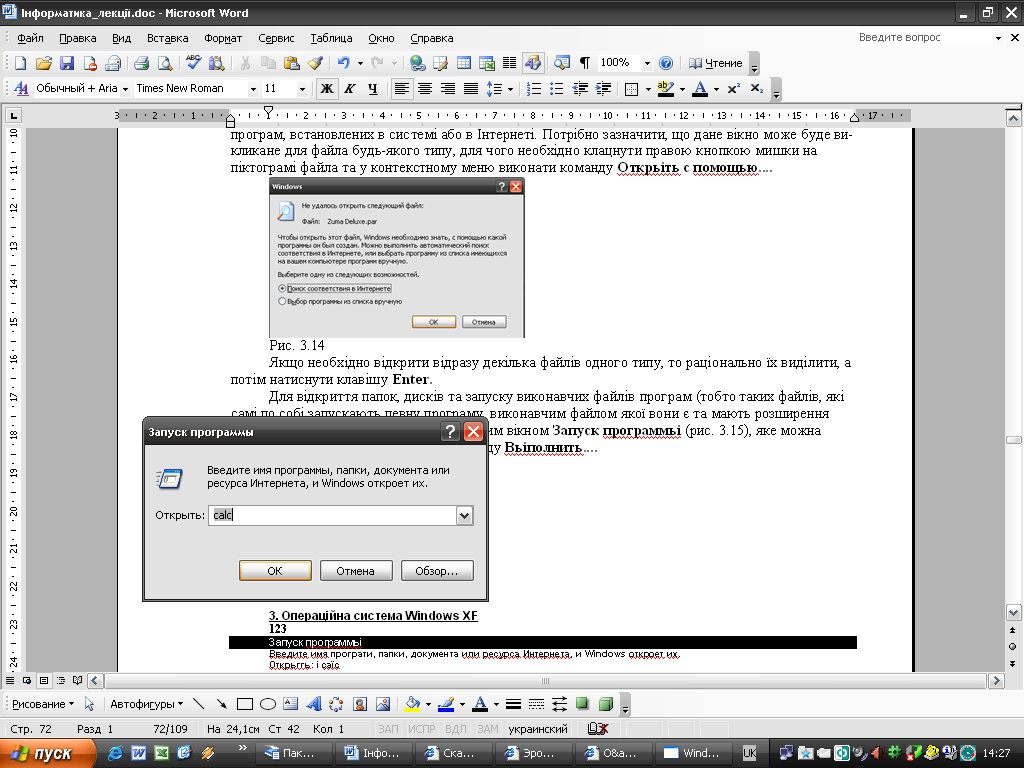Center the paragraph text
The width and height of the screenshot is (1024, 768).
pyautogui.click(x=425, y=89)
